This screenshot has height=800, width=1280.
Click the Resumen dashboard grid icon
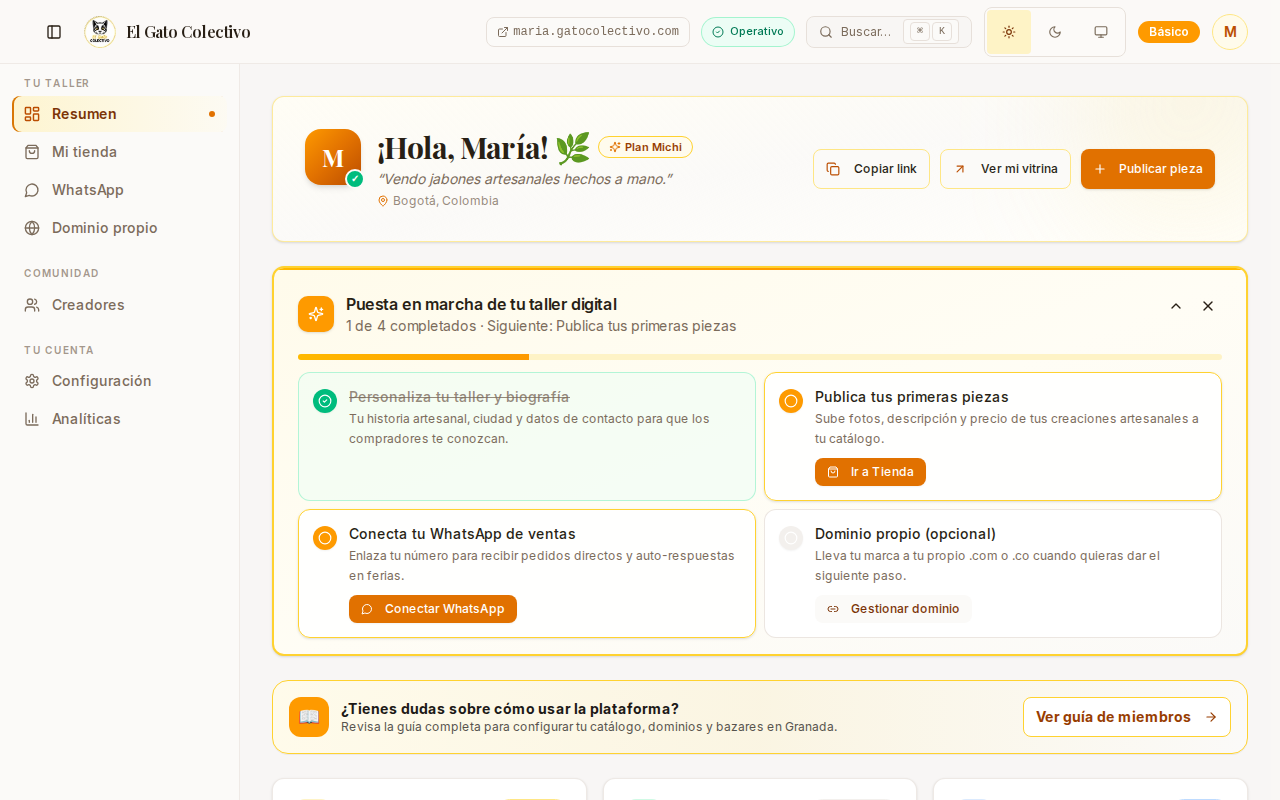click(x=32, y=114)
